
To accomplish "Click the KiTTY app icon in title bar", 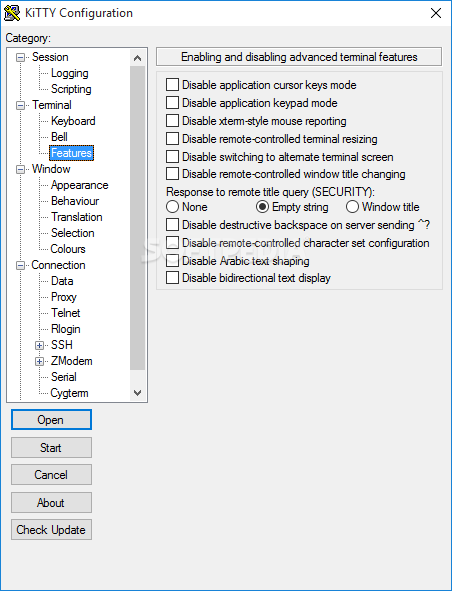I will coord(12,13).
